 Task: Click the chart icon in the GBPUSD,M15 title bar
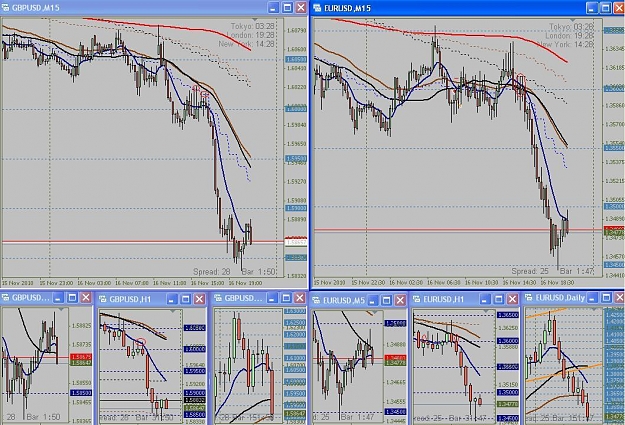(x=6, y=8)
